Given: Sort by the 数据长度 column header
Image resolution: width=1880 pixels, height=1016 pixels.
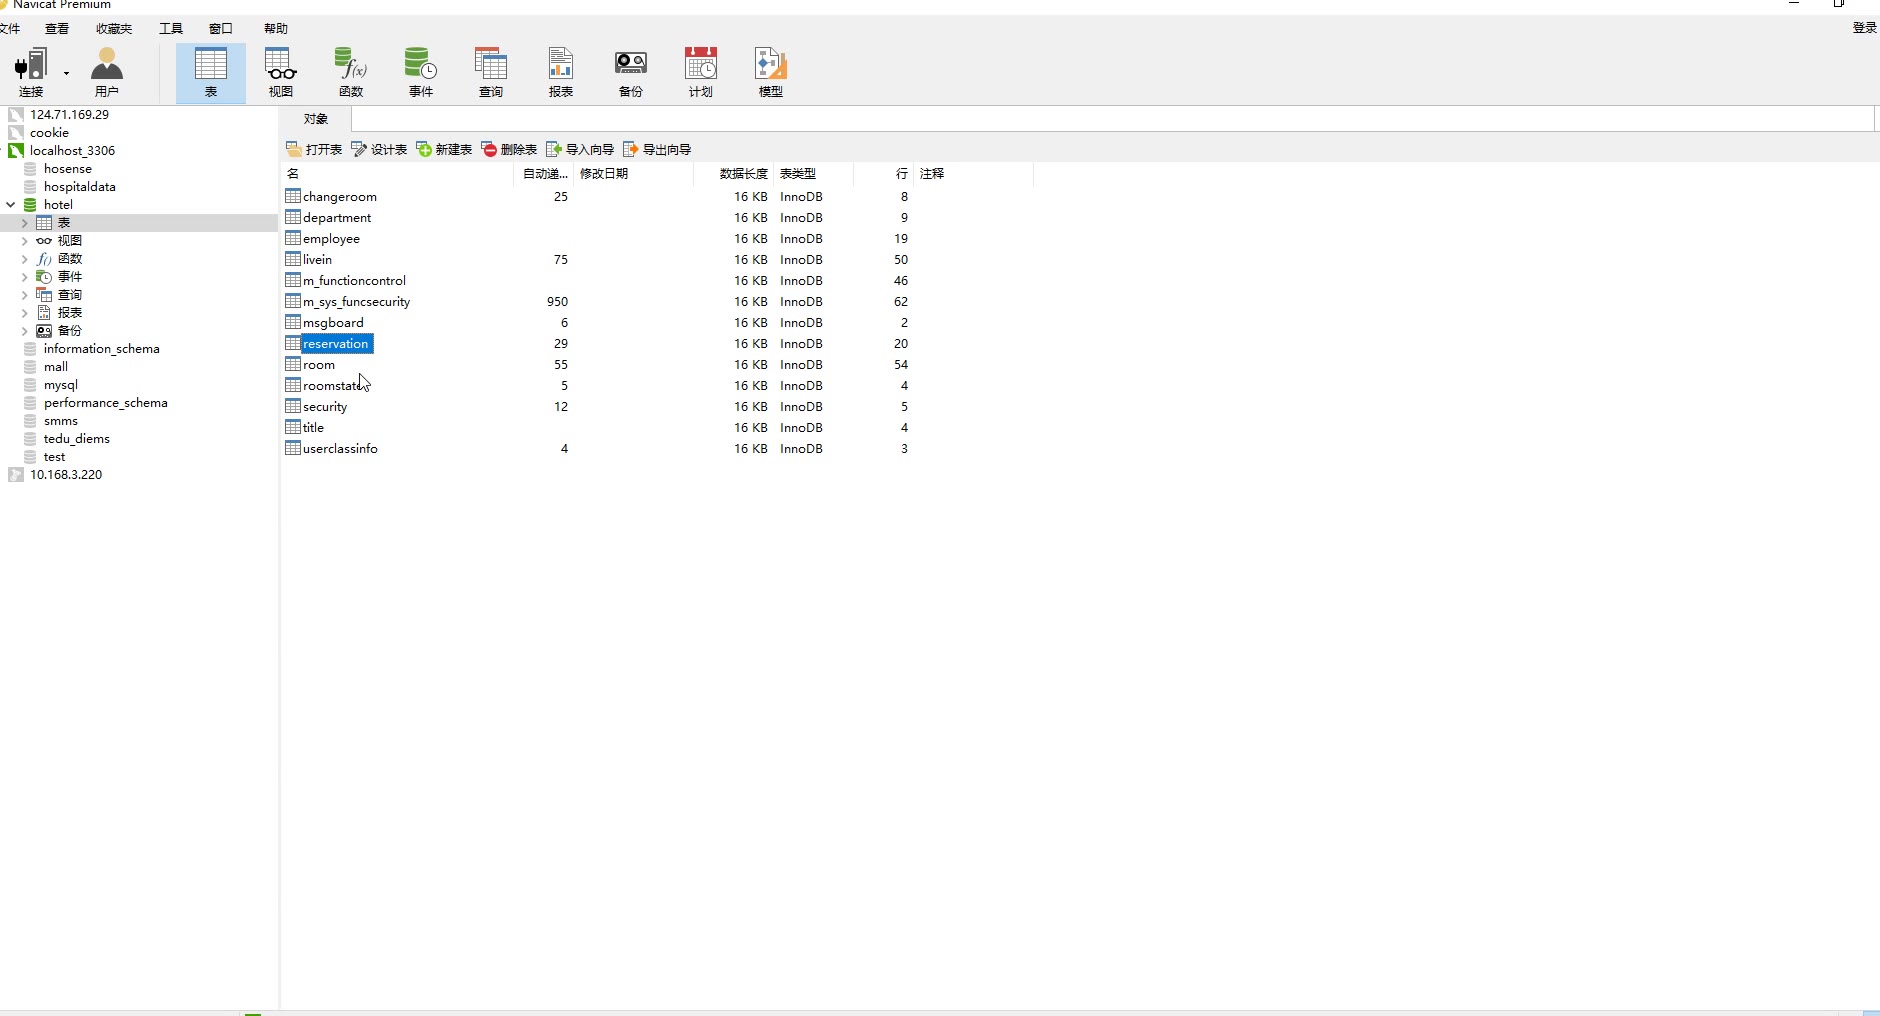Looking at the screenshot, I should 733,173.
